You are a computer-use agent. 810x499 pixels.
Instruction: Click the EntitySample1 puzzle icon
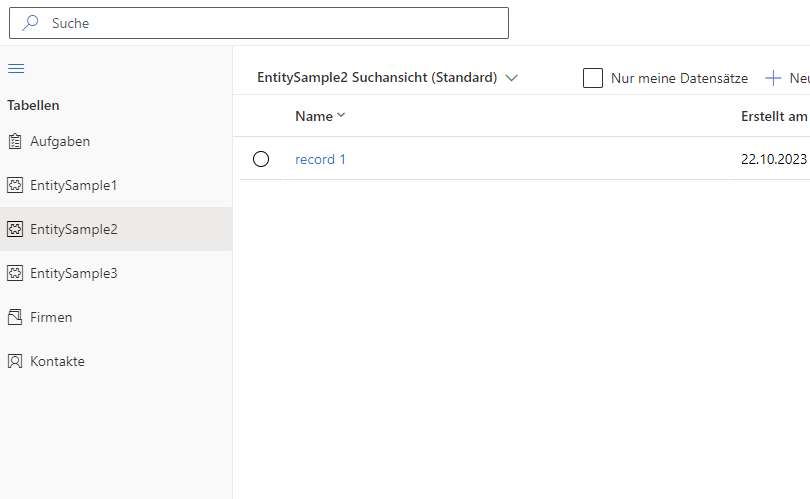point(15,185)
